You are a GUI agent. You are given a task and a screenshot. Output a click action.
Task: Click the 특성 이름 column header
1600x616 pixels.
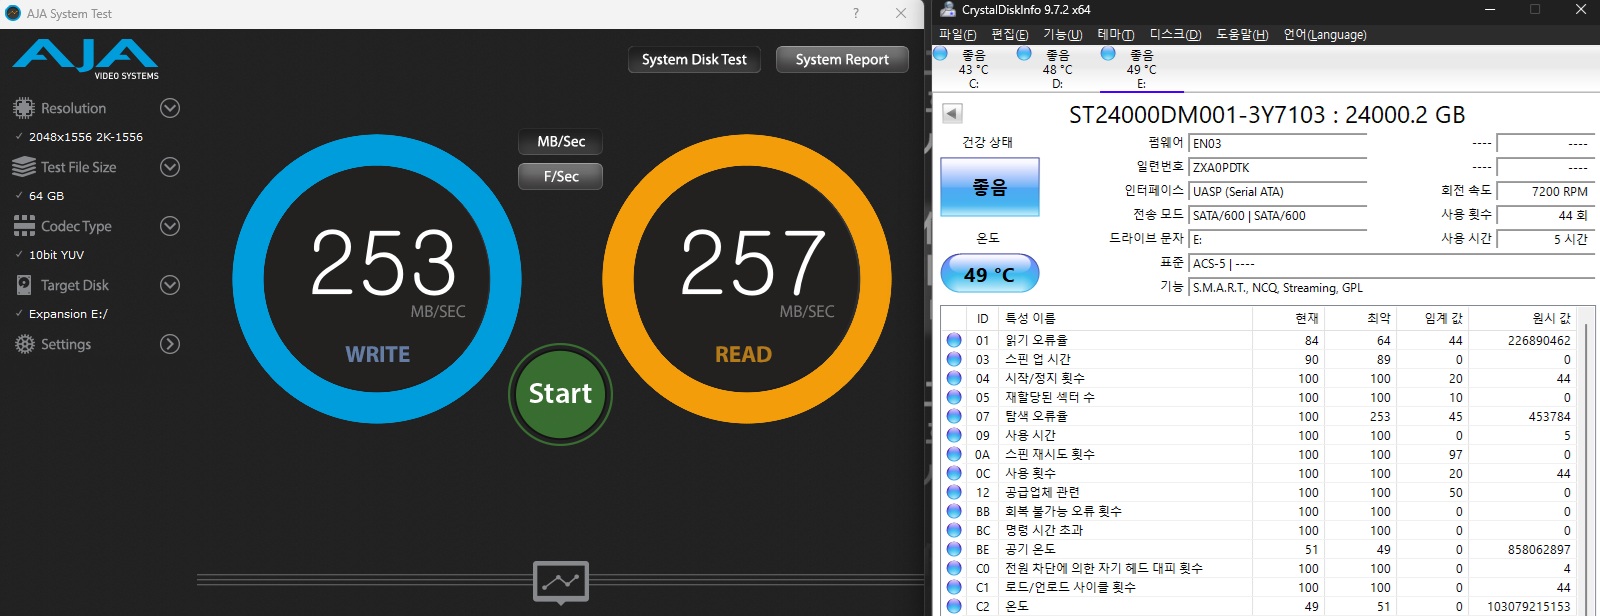(1127, 318)
